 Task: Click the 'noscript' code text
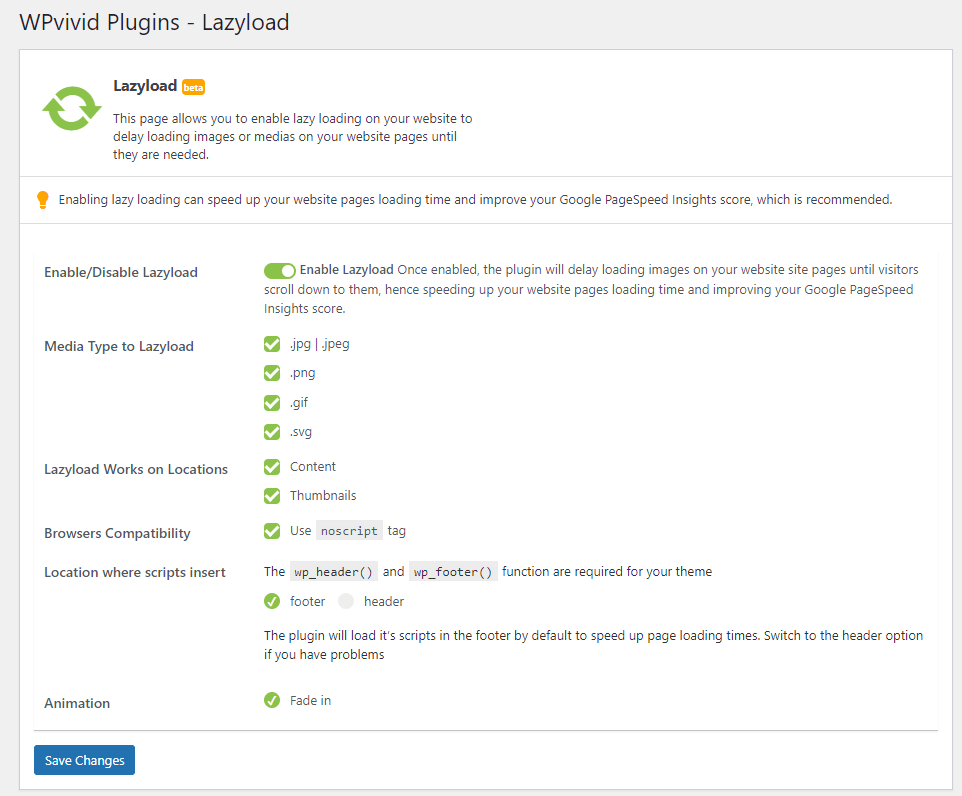pyautogui.click(x=349, y=531)
